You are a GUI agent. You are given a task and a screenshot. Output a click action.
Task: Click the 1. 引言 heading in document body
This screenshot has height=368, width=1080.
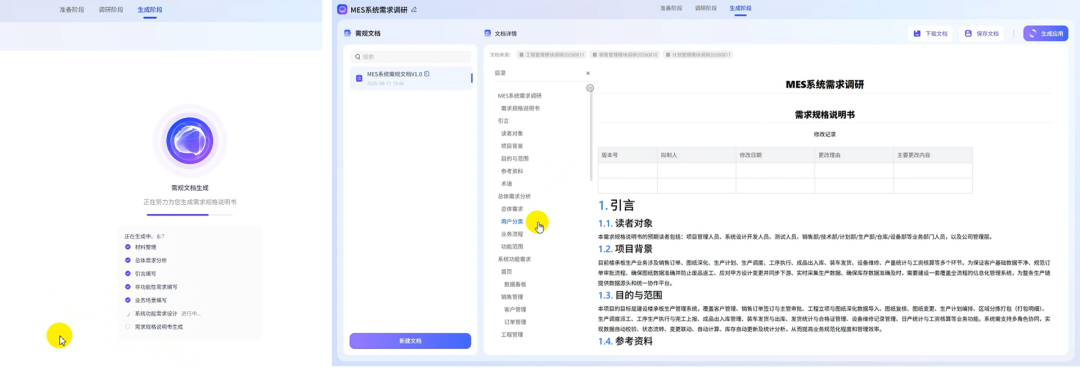coord(616,205)
